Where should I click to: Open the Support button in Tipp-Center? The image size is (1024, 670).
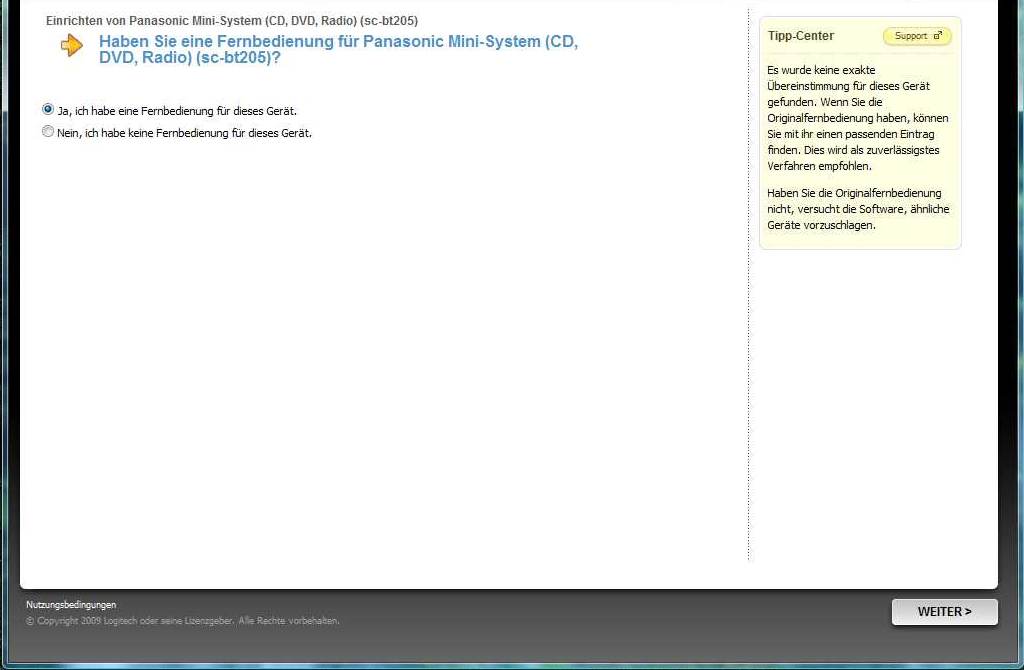917,36
